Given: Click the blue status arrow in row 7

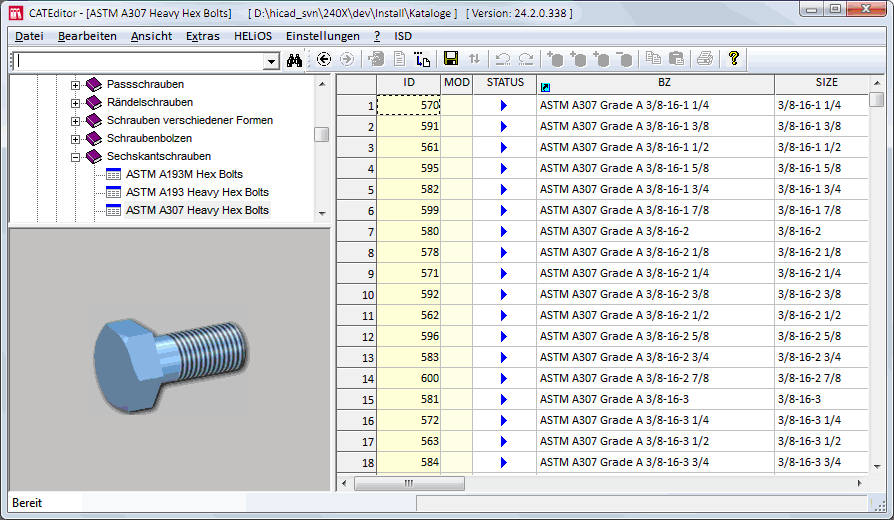Looking at the screenshot, I should [504, 231].
